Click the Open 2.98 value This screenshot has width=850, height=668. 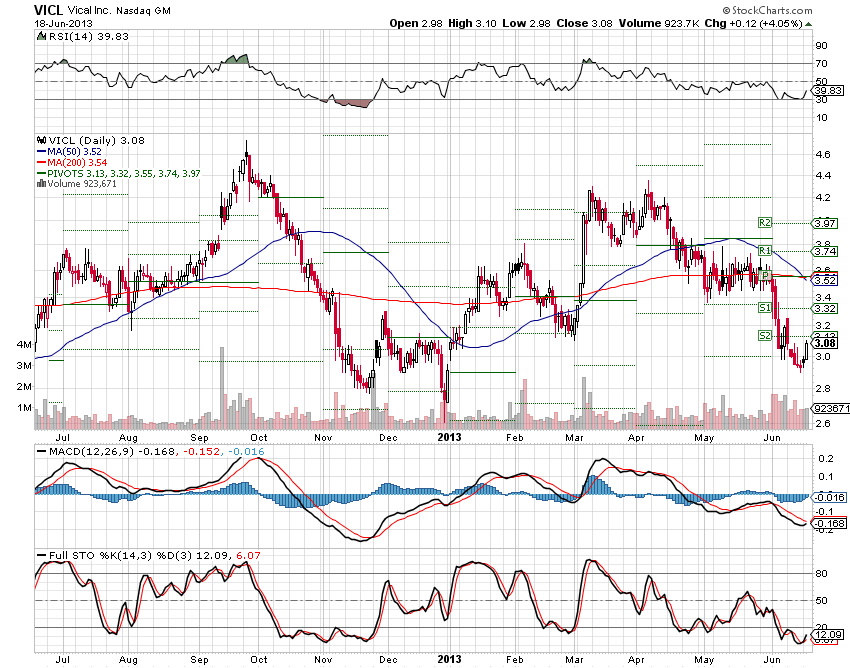(416, 23)
